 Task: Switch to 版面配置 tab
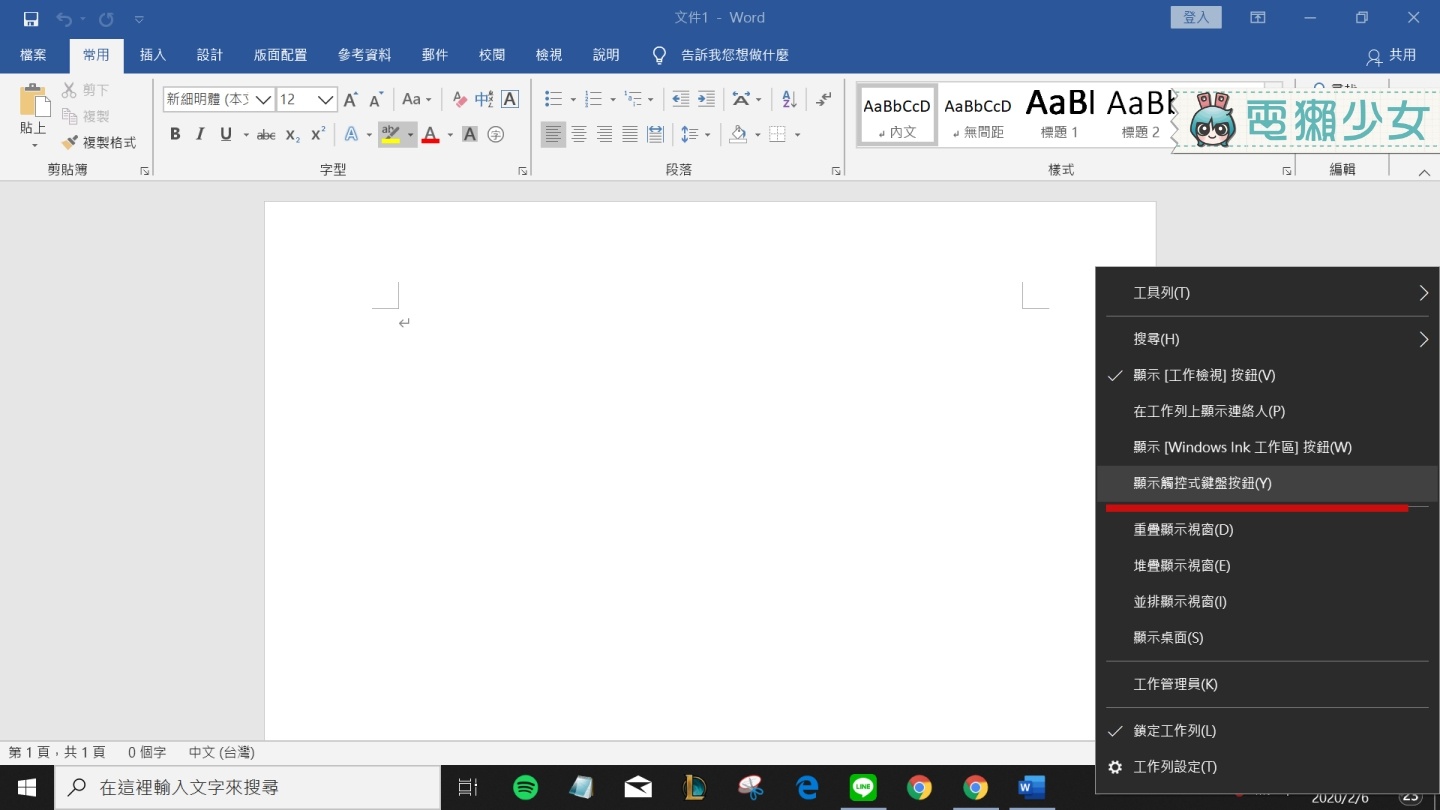click(280, 55)
